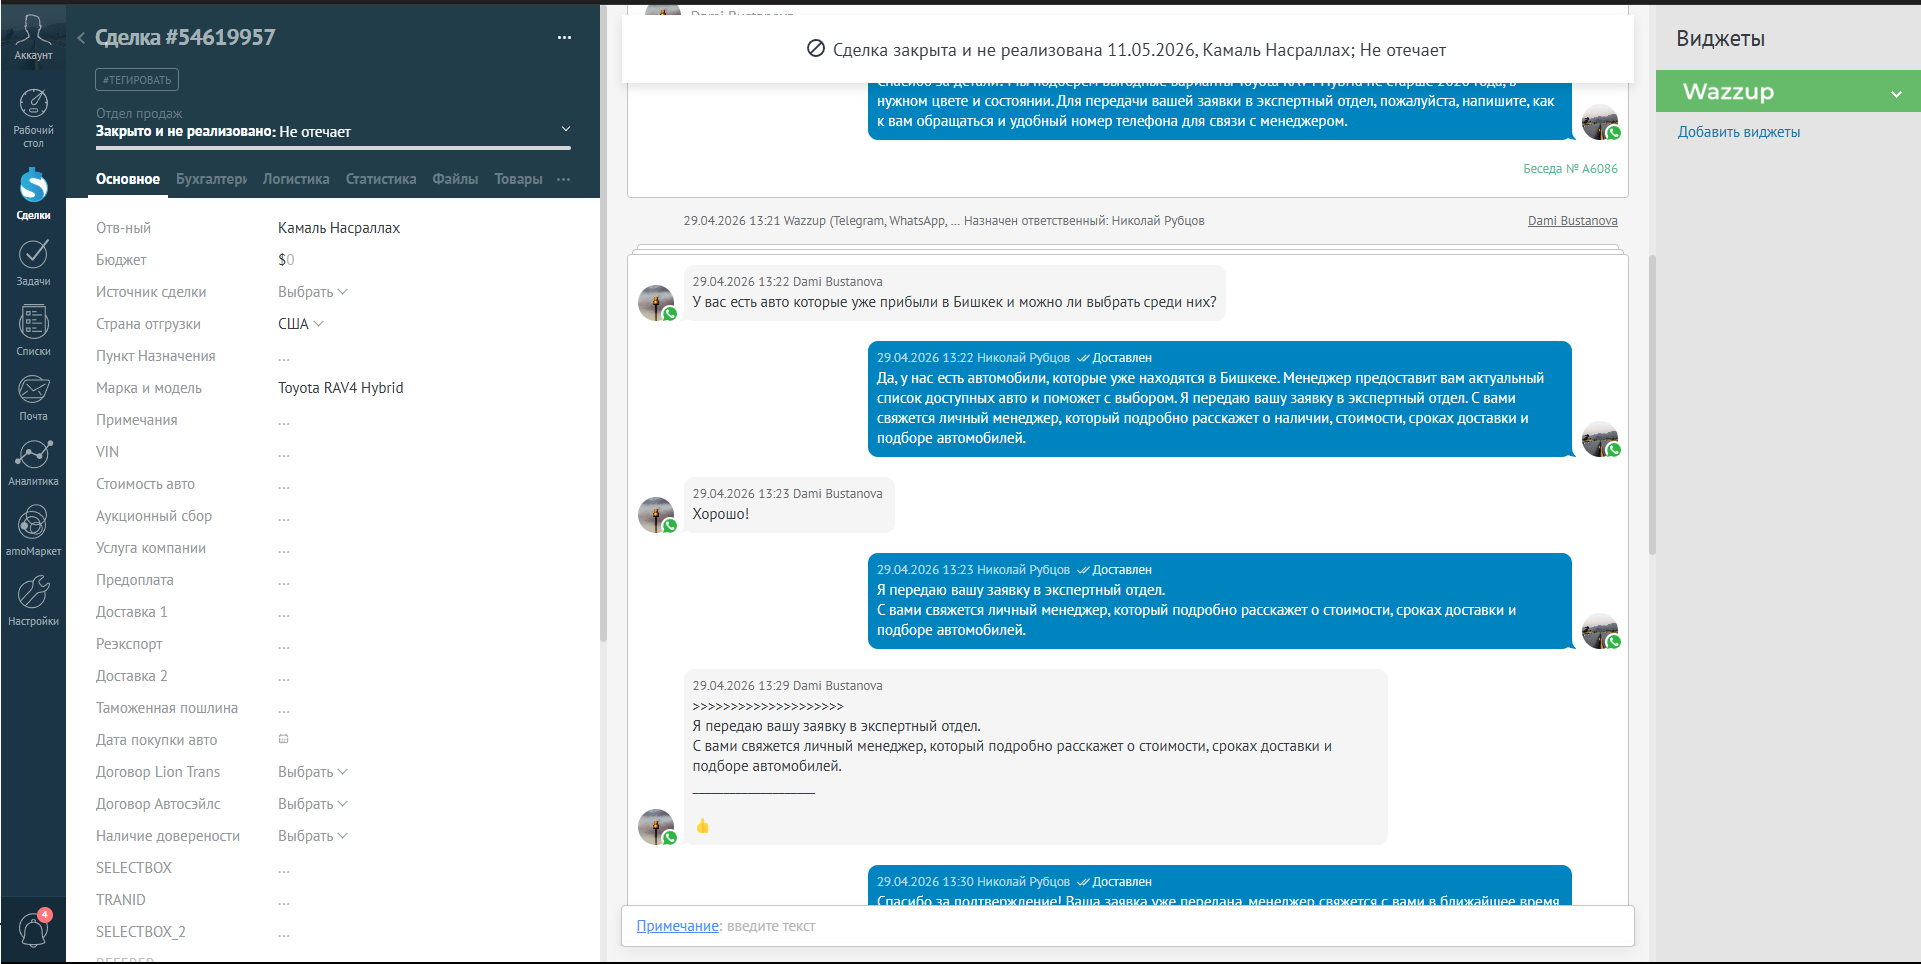Switch to the Статистика tab

[381, 179]
